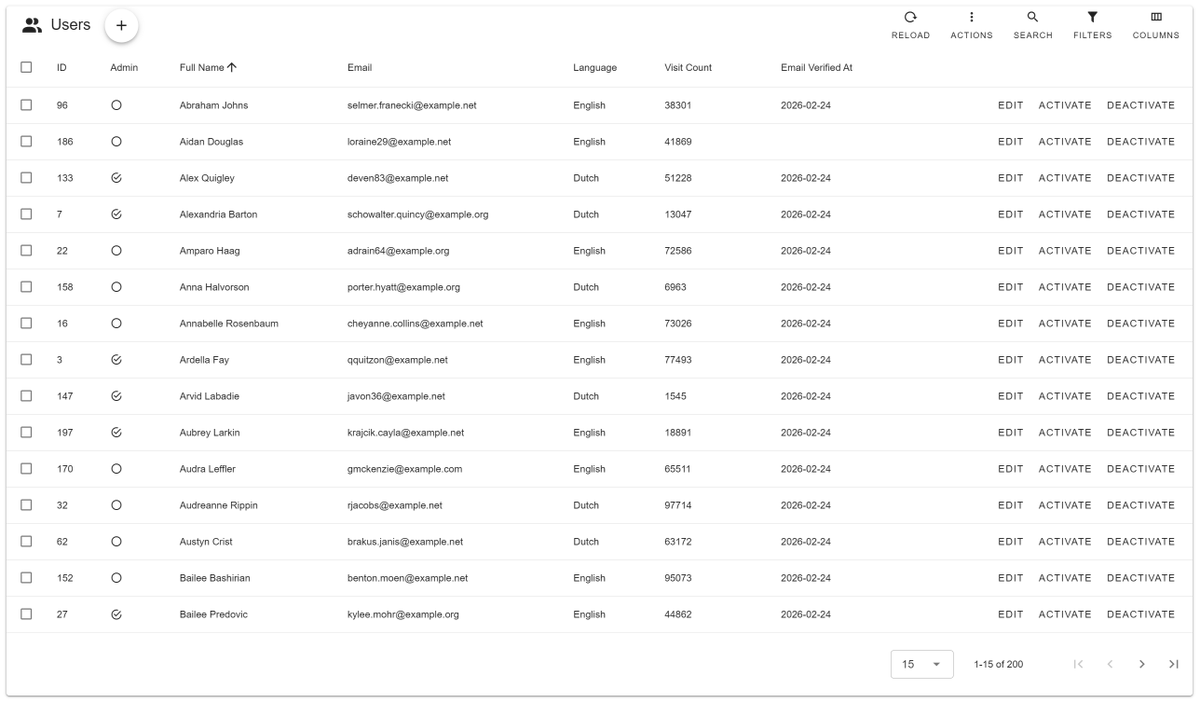The width and height of the screenshot is (1200, 703).
Task: Click the Admin column header
Action: pos(124,68)
